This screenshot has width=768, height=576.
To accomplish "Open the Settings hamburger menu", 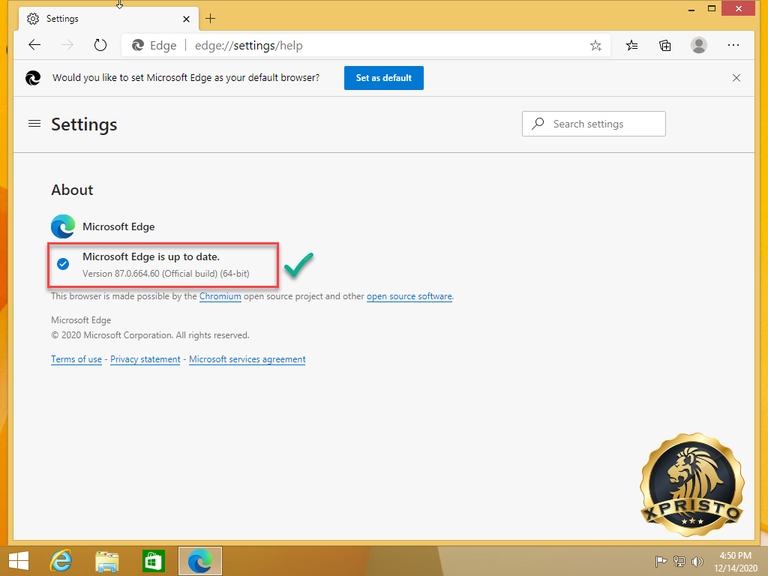I will (34, 124).
